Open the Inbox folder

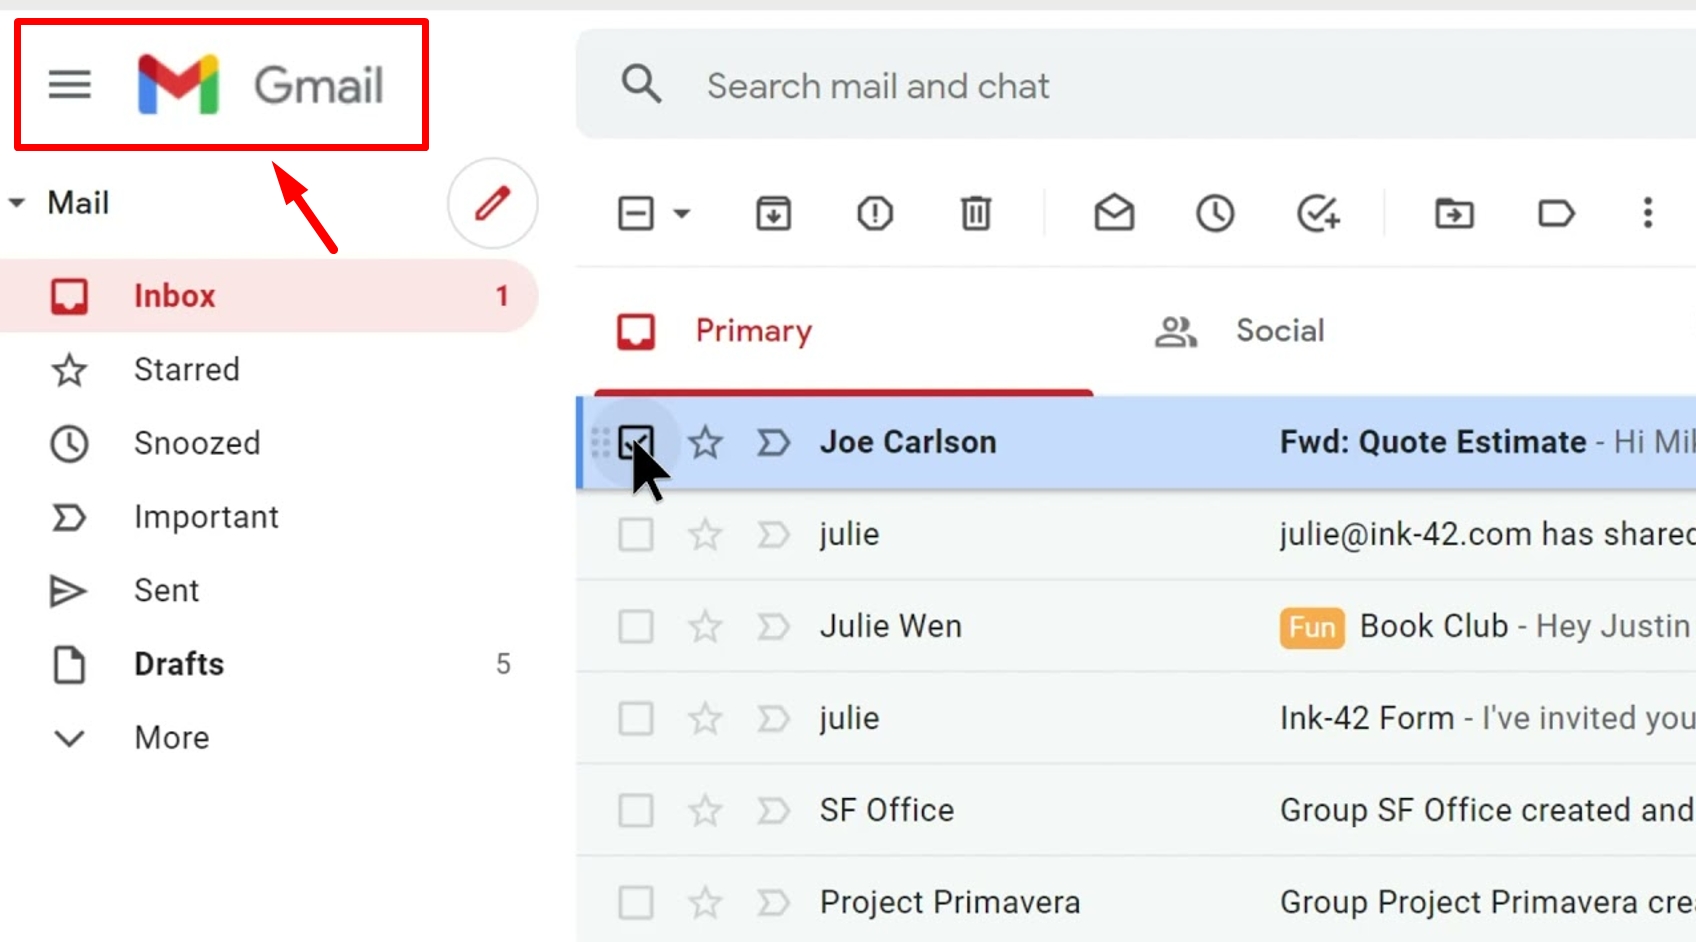[269, 296]
